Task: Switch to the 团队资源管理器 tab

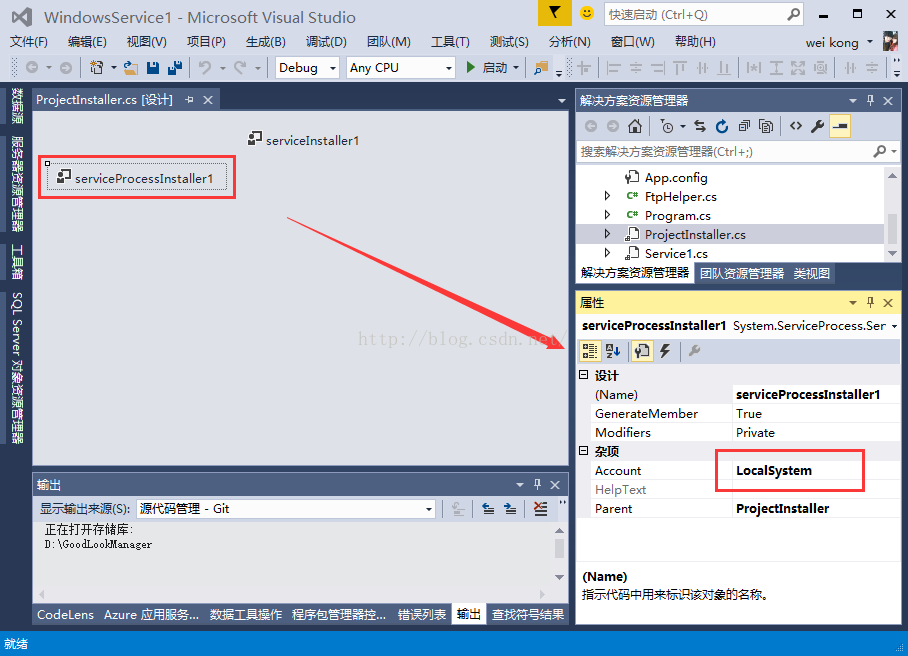Action: [x=742, y=273]
